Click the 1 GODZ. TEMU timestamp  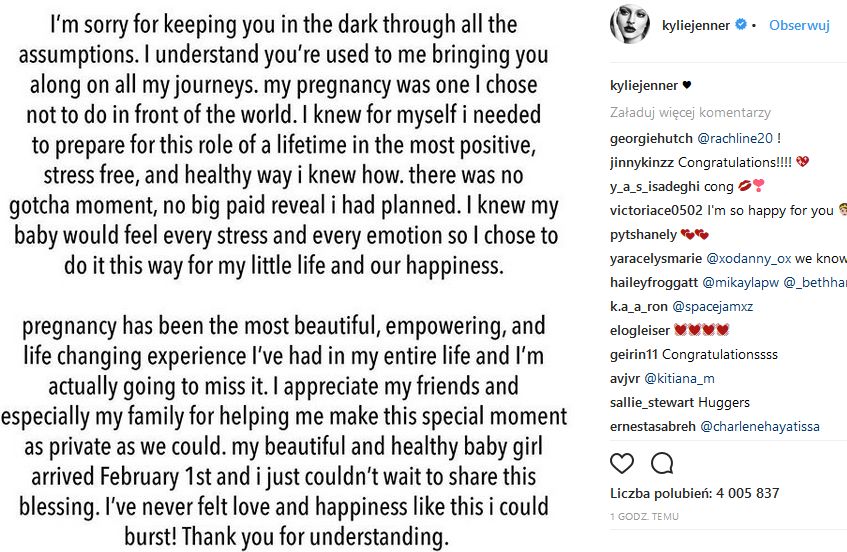pos(644,516)
